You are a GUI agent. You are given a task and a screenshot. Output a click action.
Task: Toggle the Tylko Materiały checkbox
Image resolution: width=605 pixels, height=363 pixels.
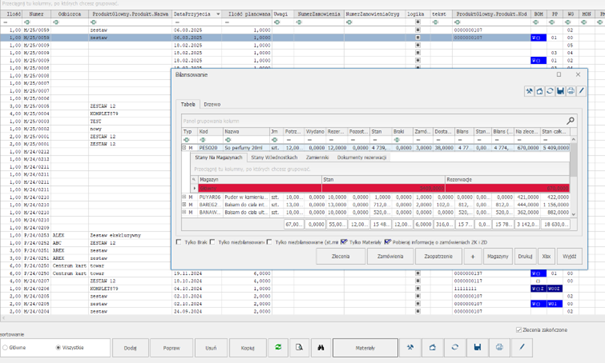click(343, 242)
